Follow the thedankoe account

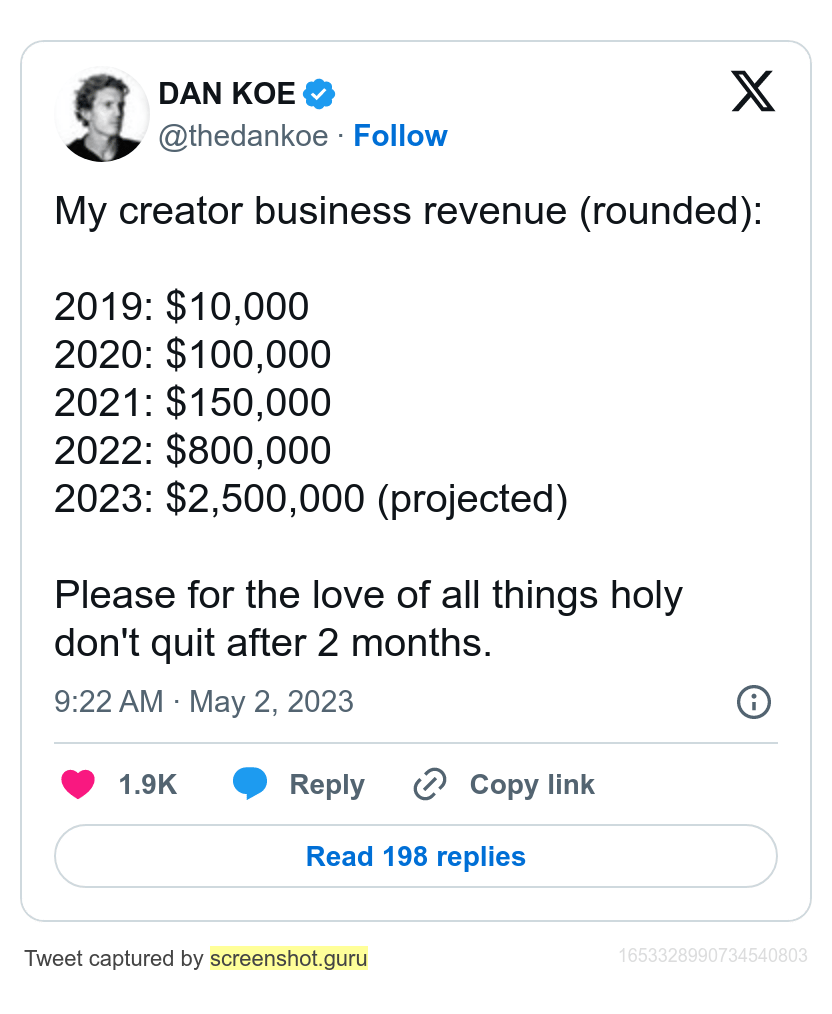(400, 136)
